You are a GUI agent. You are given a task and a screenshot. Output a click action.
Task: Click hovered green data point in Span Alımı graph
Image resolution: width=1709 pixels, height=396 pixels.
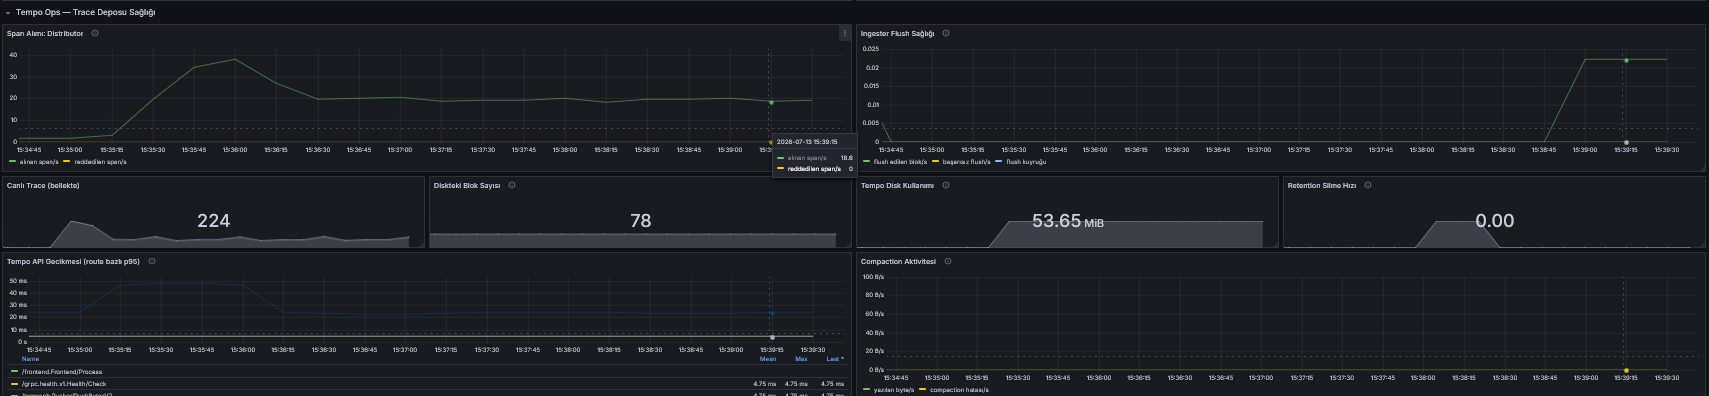pos(771,102)
